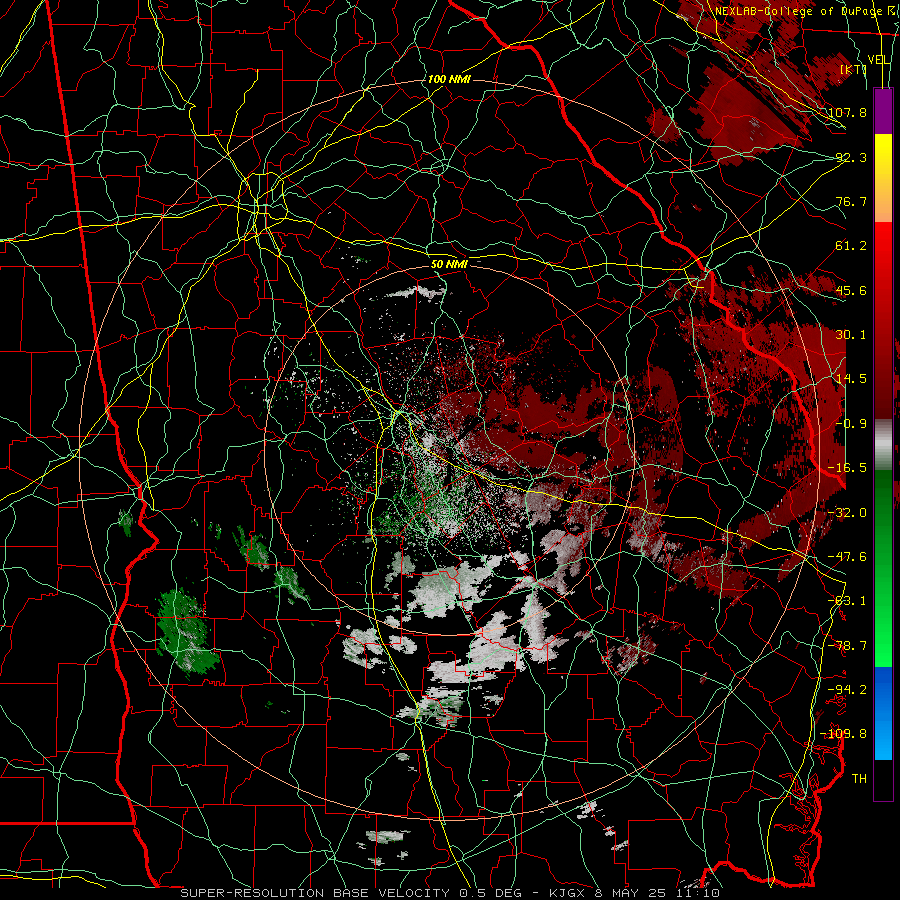Click the 30.1 value on velocity scale
900x900 pixels.
tap(851, 335)
